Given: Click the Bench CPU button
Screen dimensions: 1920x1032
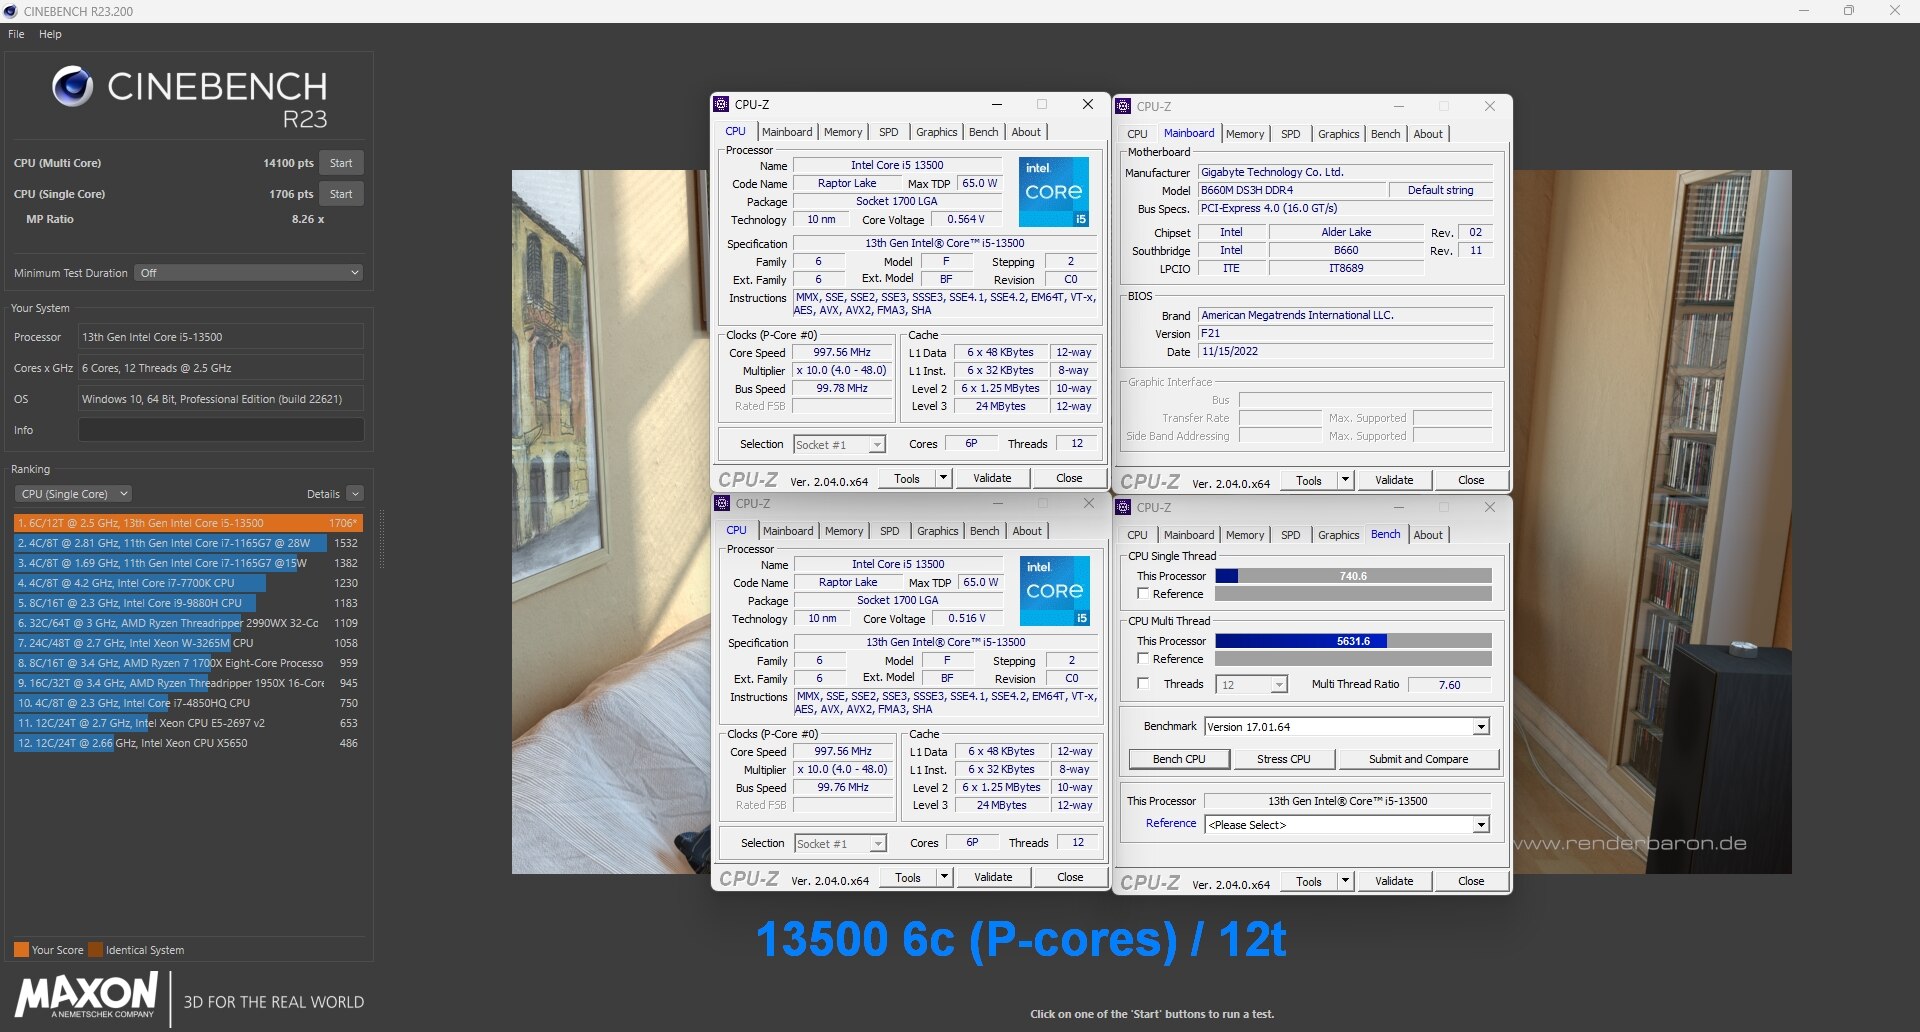Looking at the screenshot, I should 1178,759.
